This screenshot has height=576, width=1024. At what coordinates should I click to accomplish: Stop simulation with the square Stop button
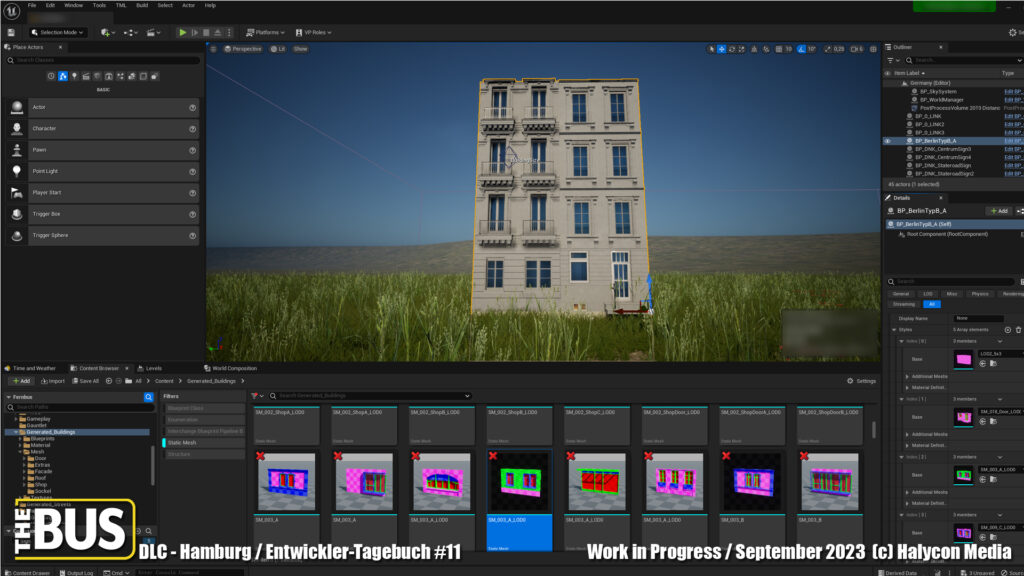pos(208,32)
